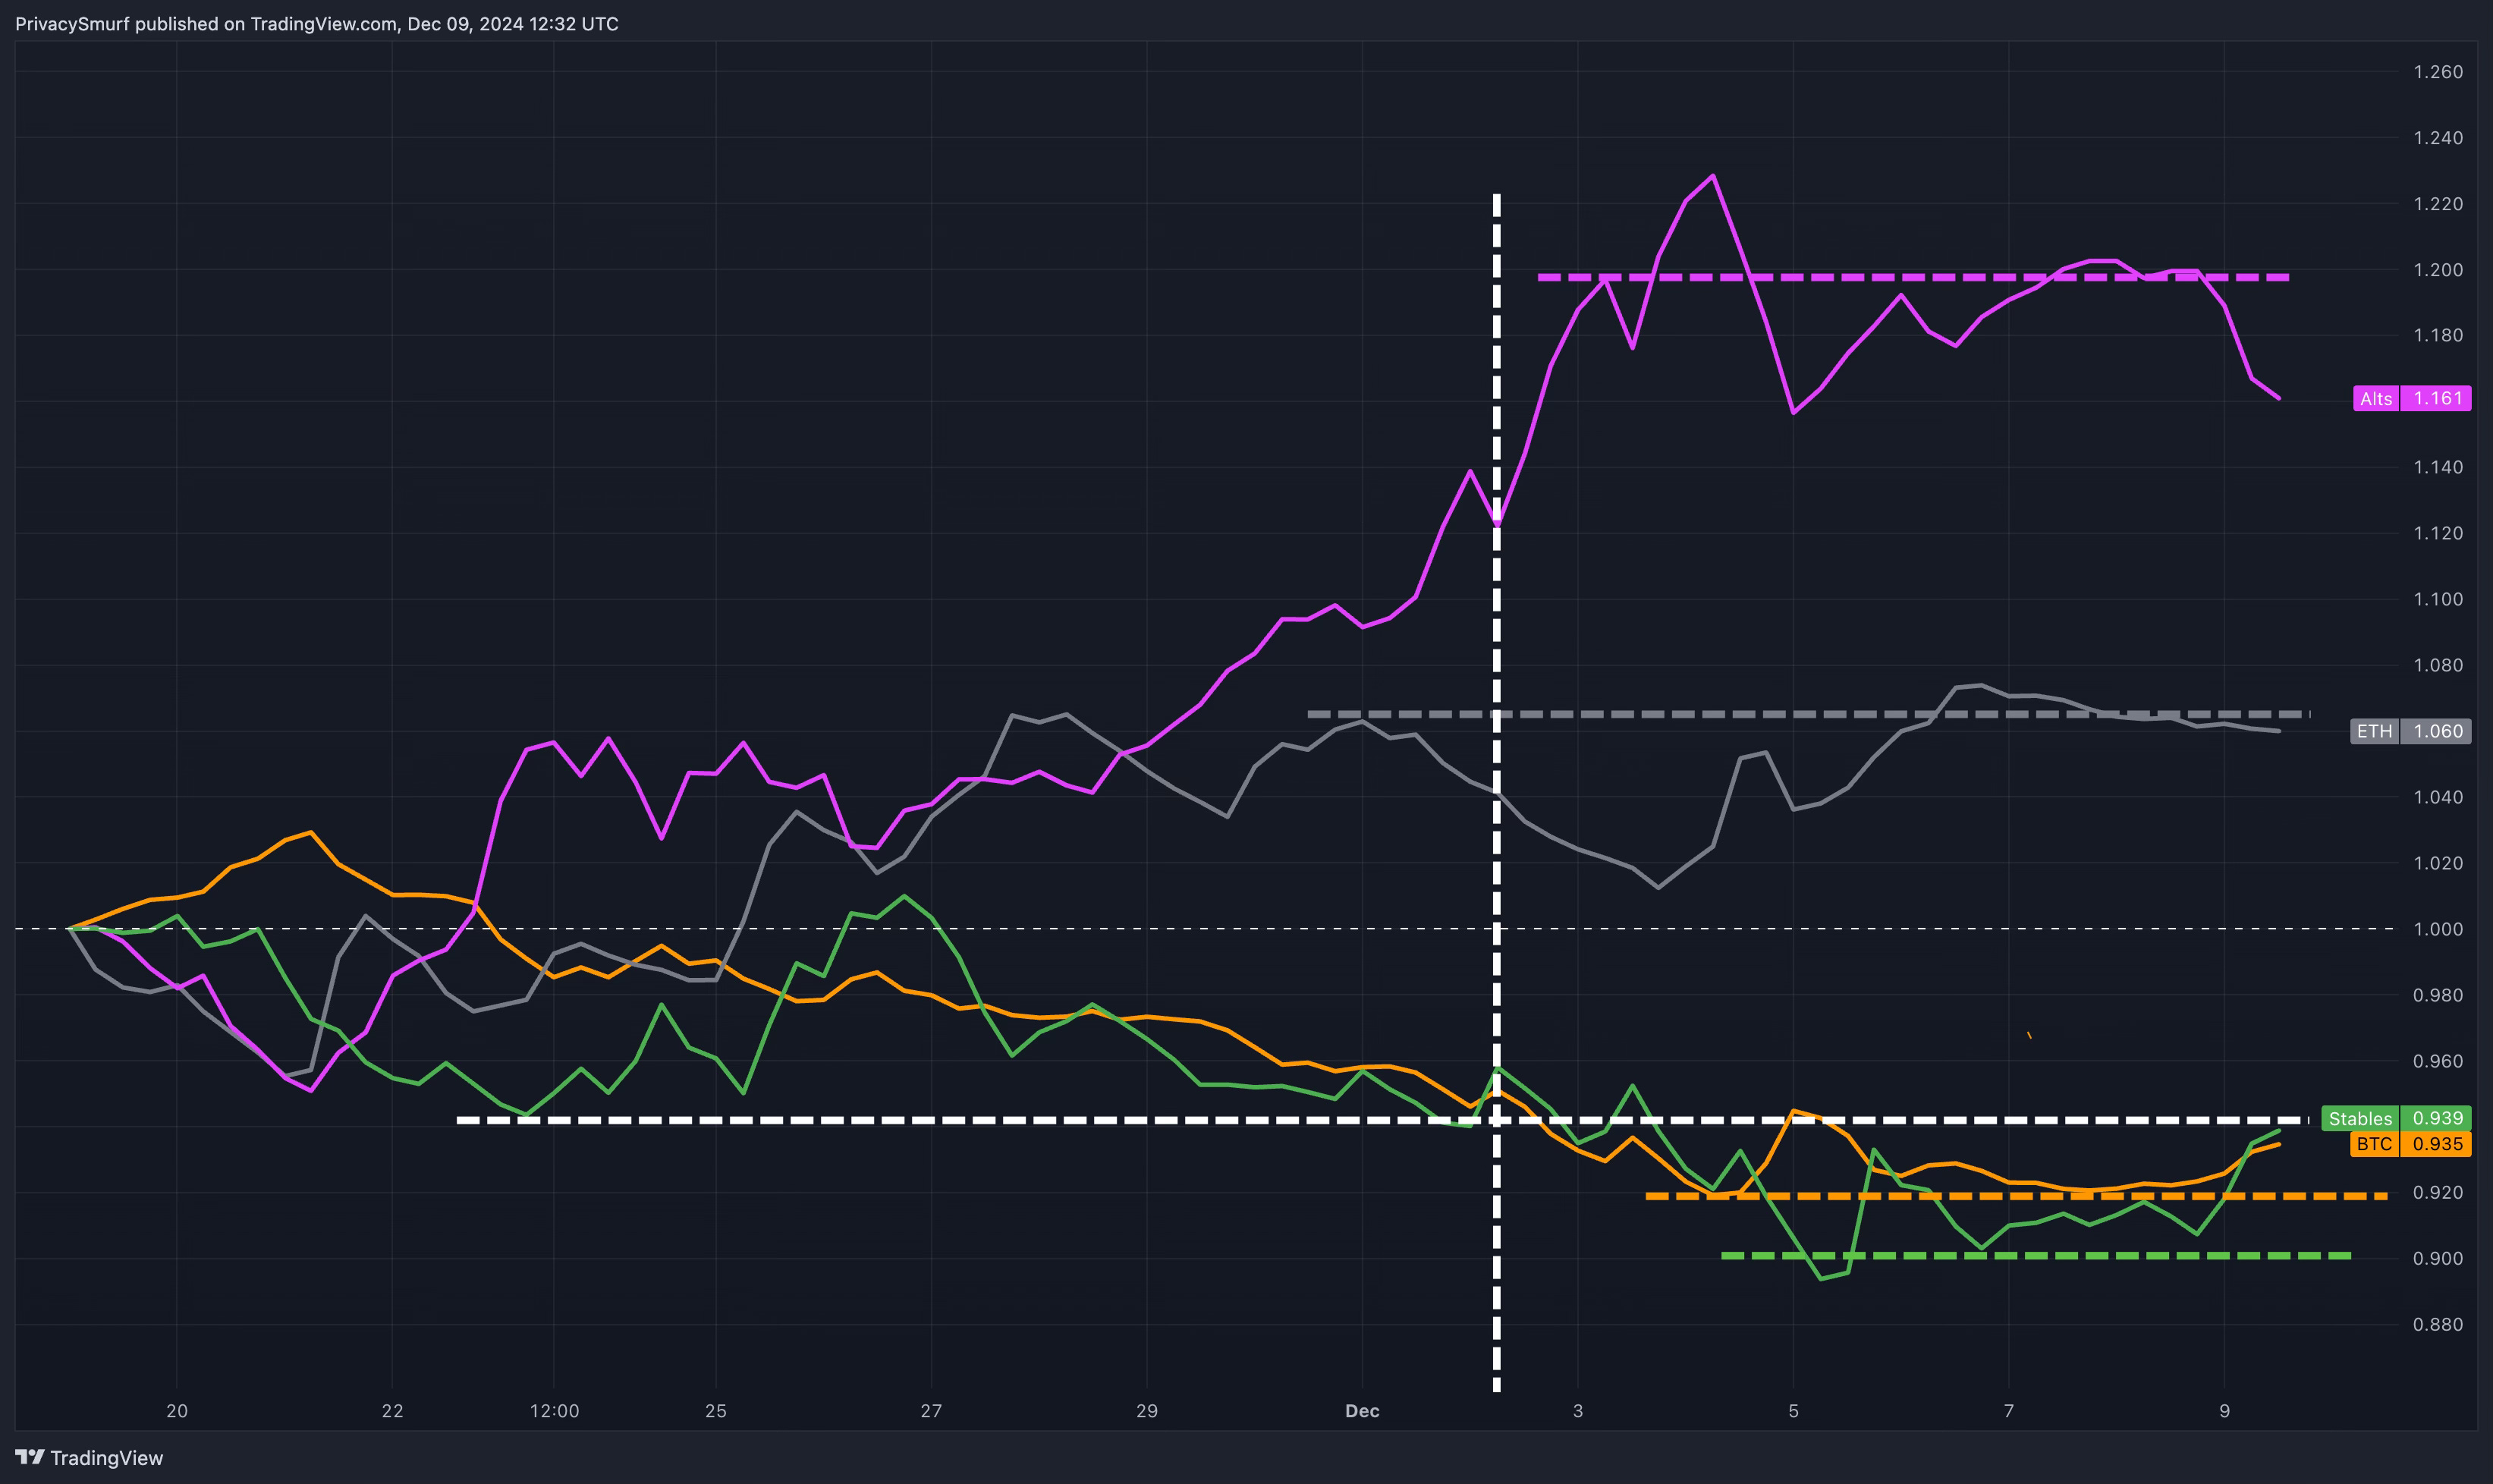Click the published-by header text

[317, 23]
